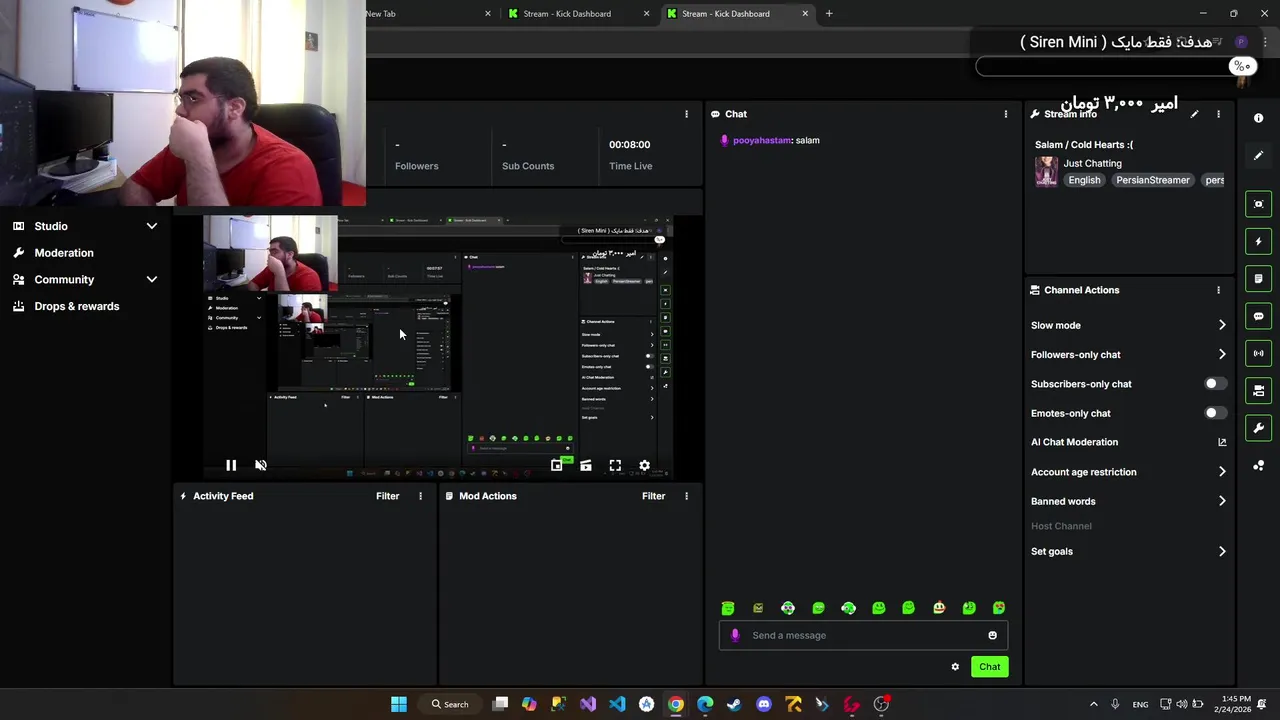Click the English language tag
The image size is (1280, 720).
point(1084,180)
